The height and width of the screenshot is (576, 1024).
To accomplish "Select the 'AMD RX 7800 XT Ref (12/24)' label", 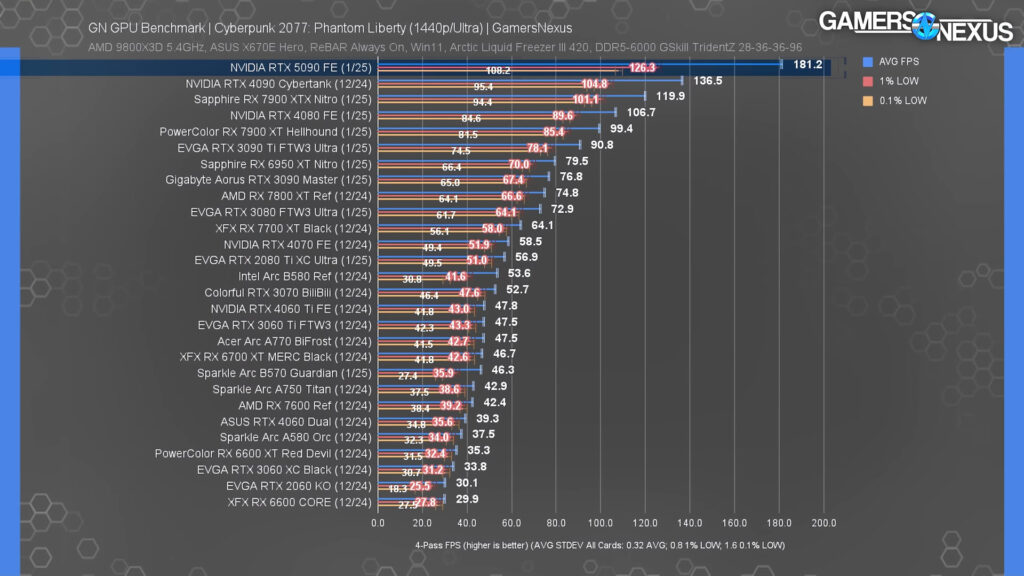I will click(296, 196).
